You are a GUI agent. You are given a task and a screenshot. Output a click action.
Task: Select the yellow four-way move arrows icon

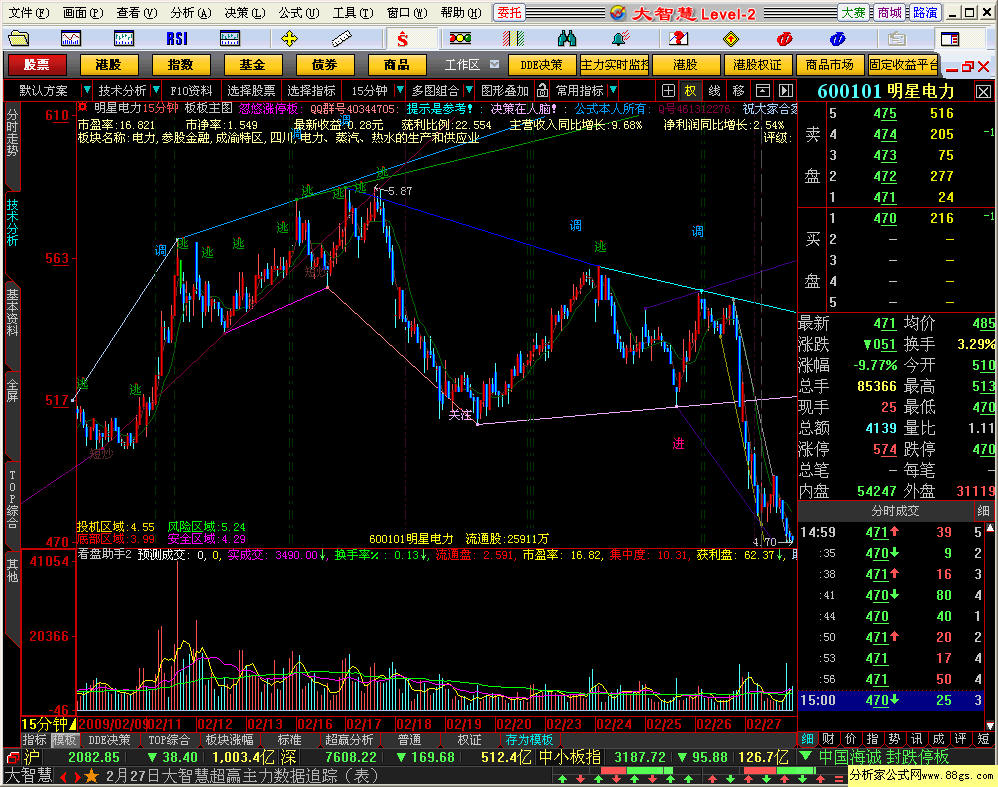(289, 39)
